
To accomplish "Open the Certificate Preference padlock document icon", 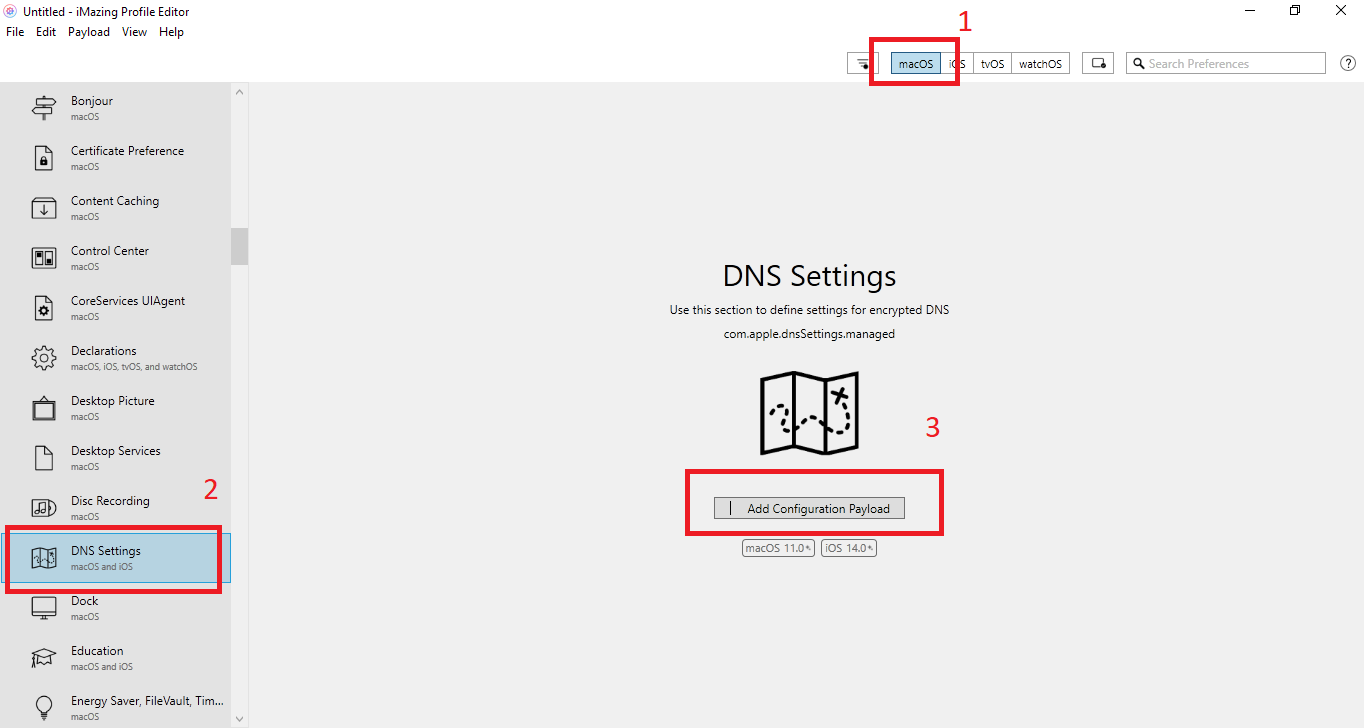I will 44,158.
